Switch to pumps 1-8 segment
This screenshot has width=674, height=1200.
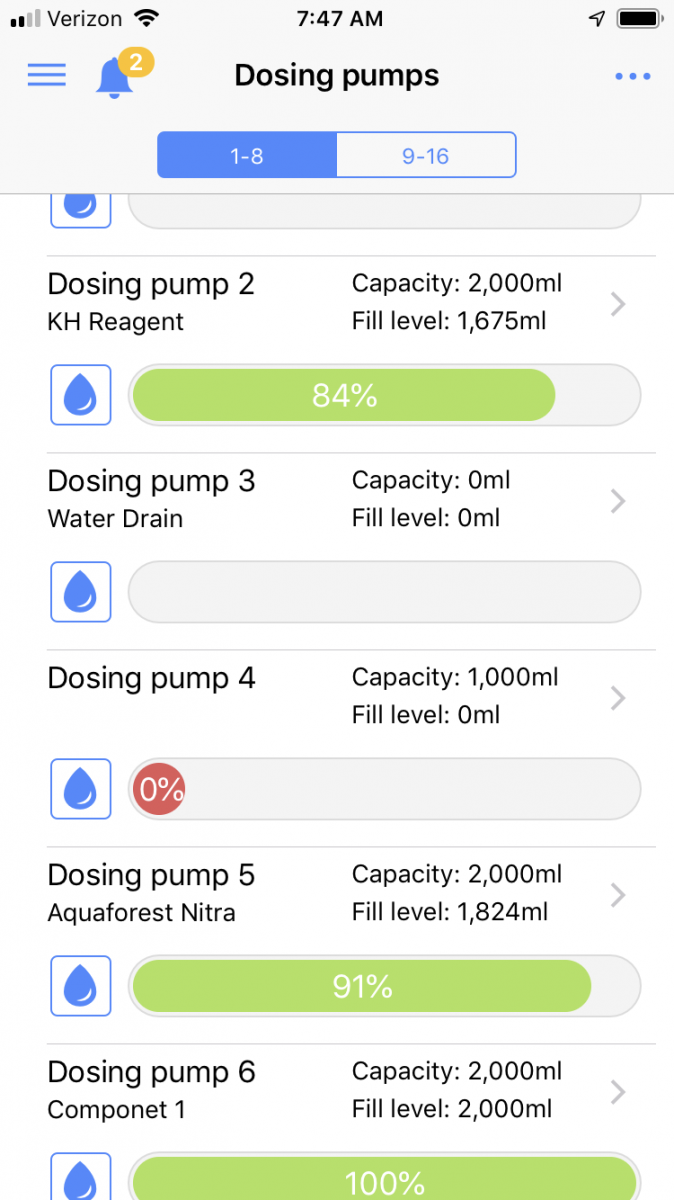(x=247, y=156)
